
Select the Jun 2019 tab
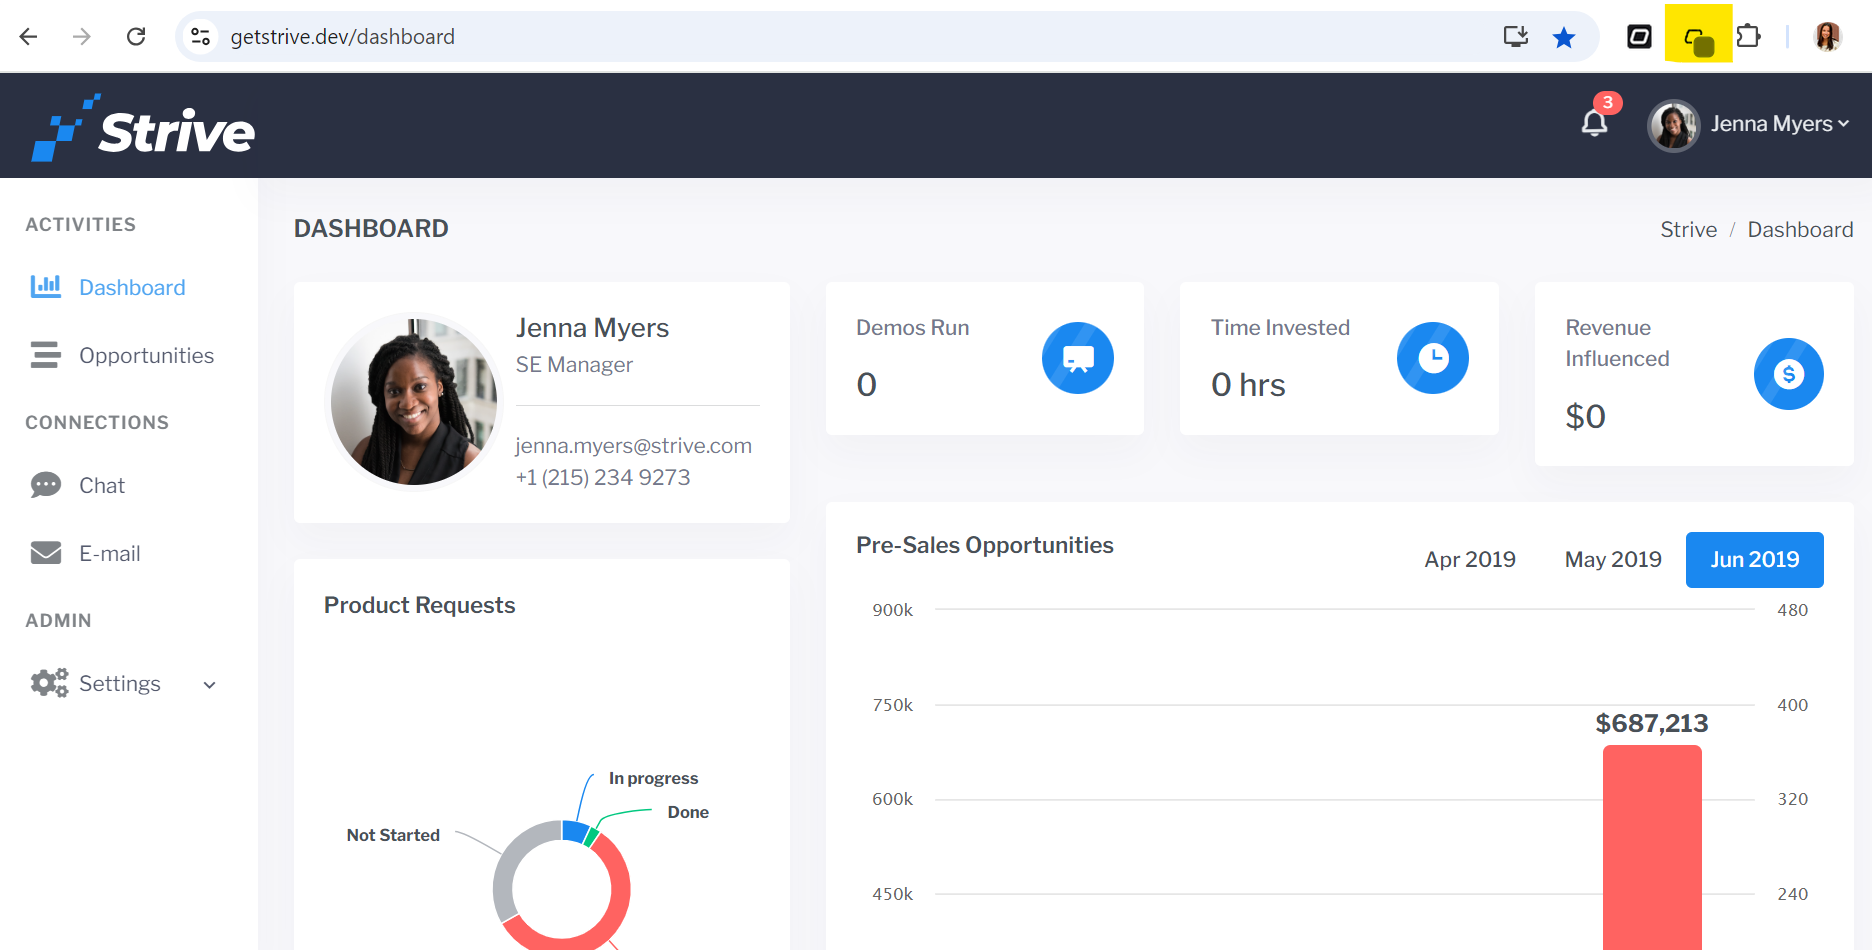pos(1754,560)
